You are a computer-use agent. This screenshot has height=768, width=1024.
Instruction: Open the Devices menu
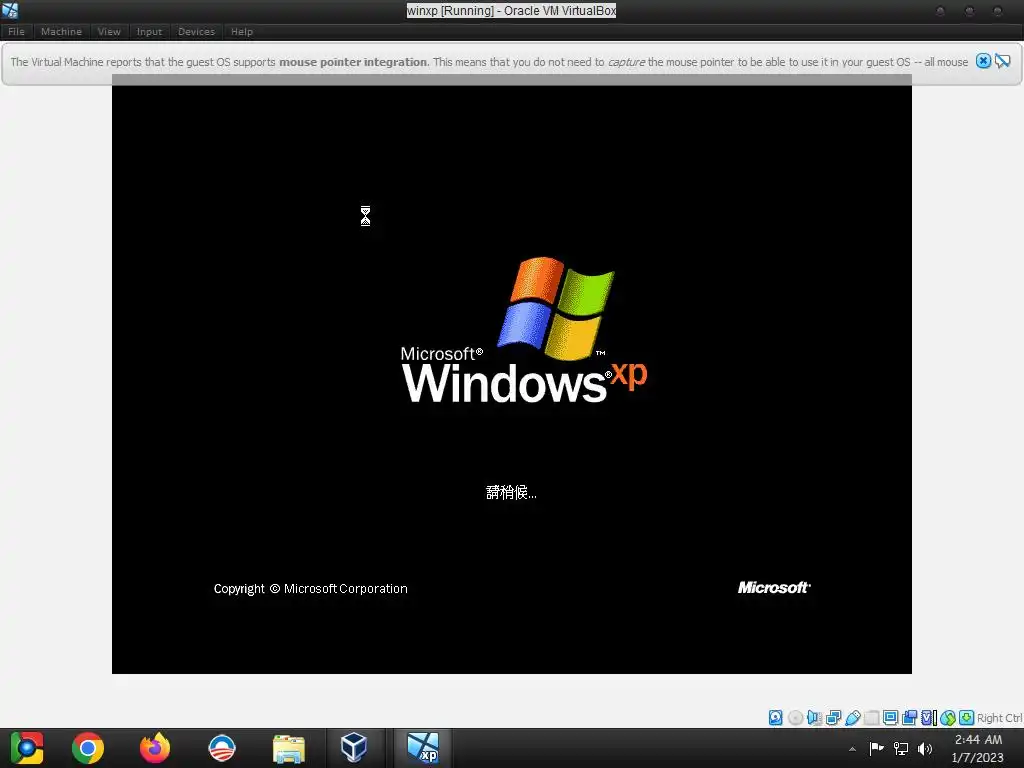[x=196, y=31]
